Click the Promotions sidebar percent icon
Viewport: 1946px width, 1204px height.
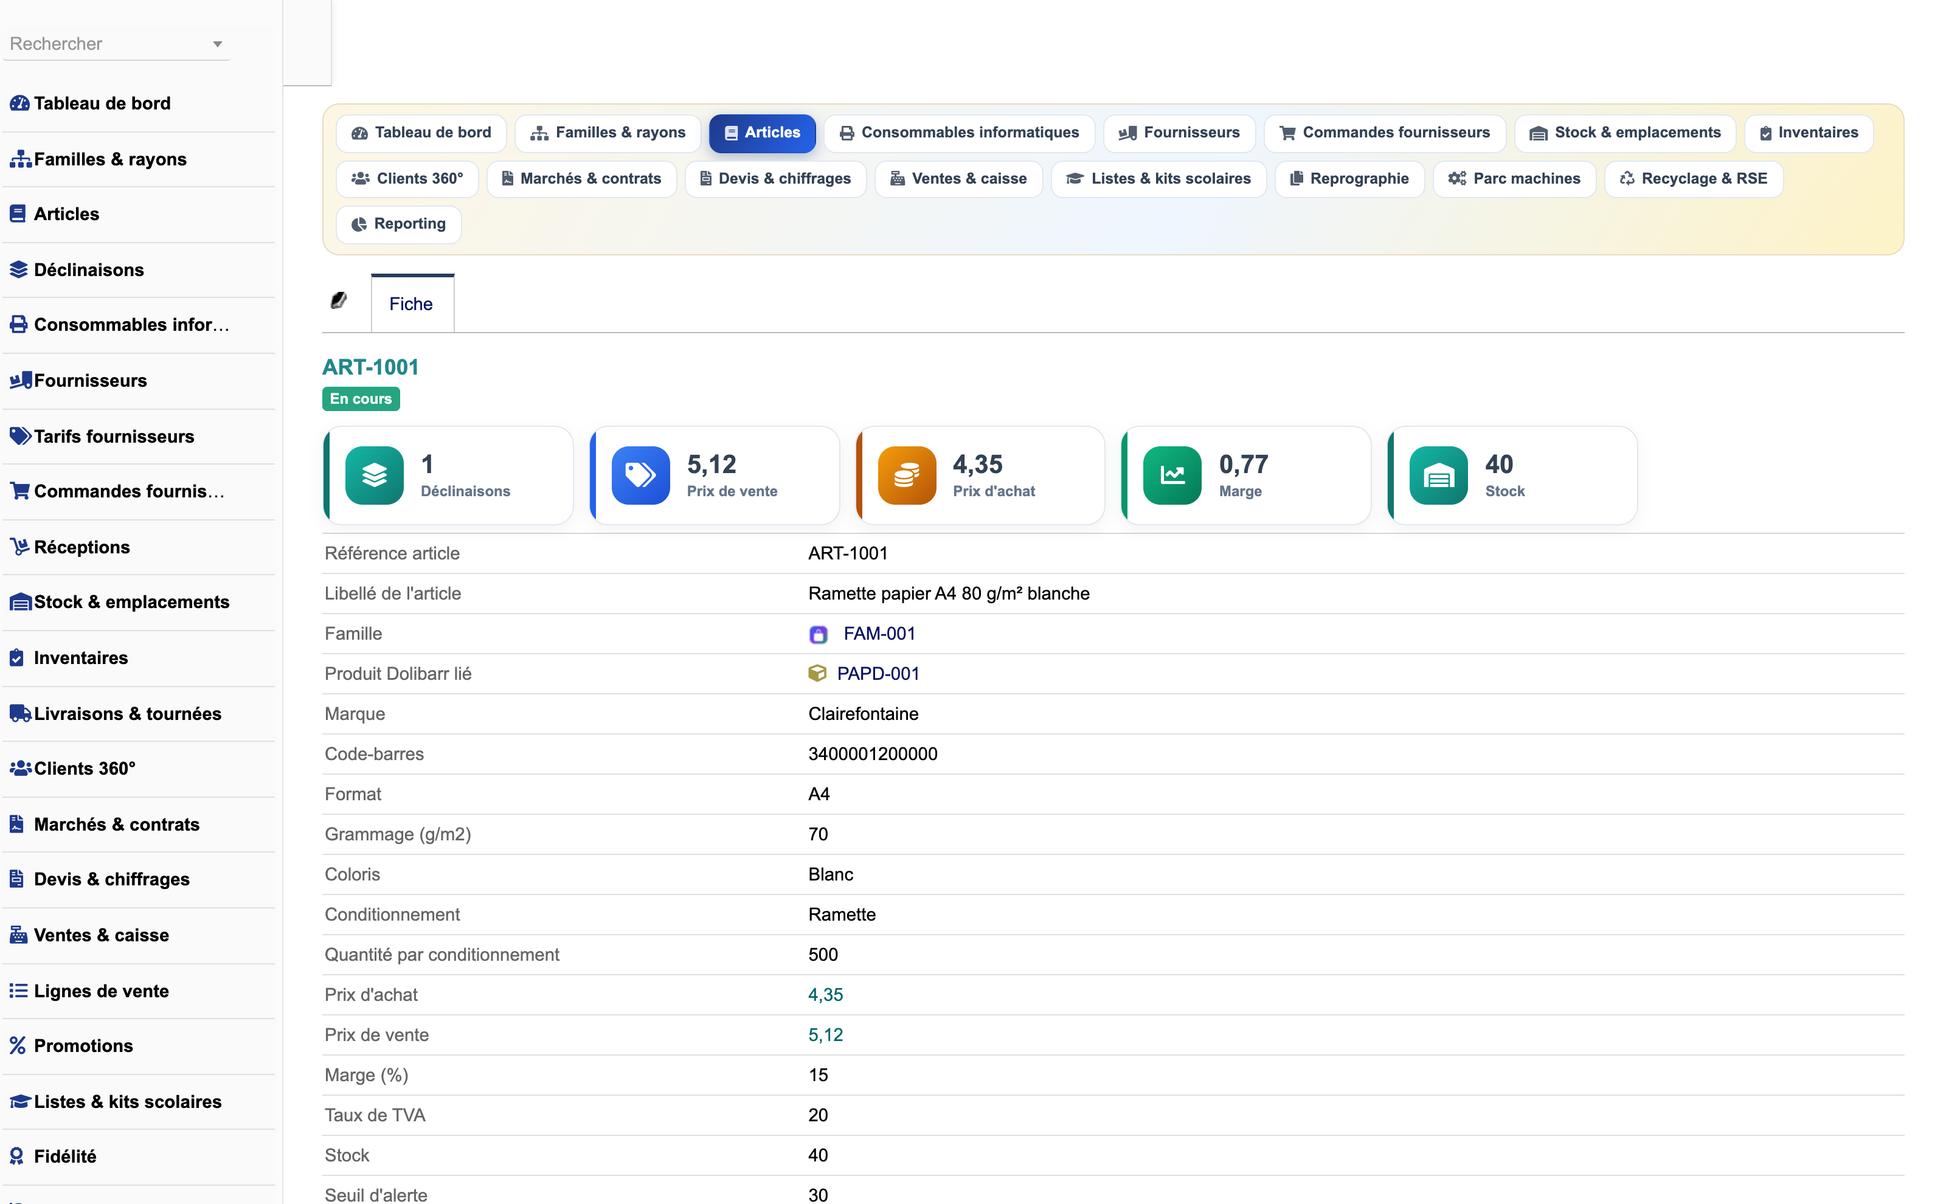pos(17,1046)
